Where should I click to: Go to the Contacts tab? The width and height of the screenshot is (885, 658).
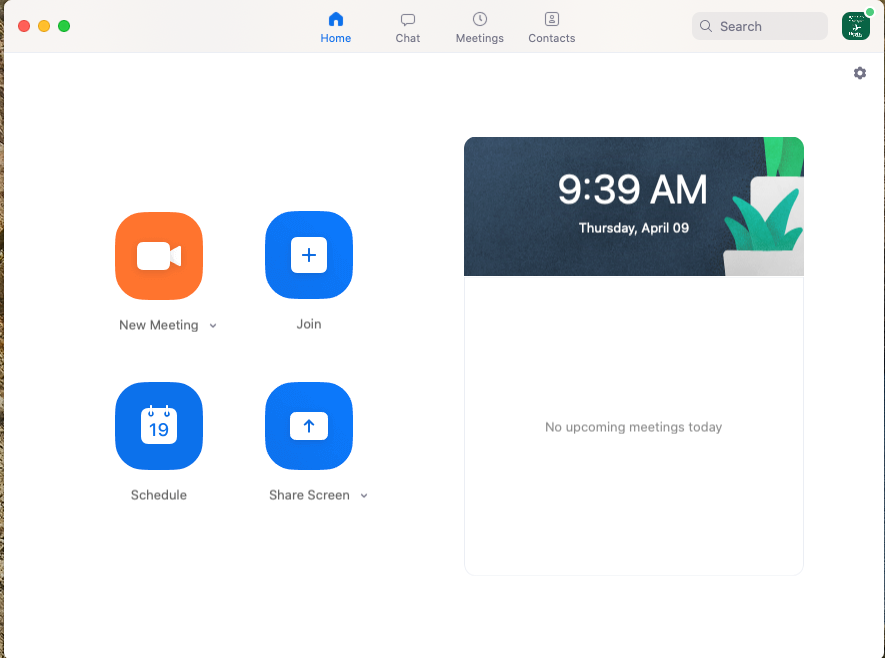(552, 27)
